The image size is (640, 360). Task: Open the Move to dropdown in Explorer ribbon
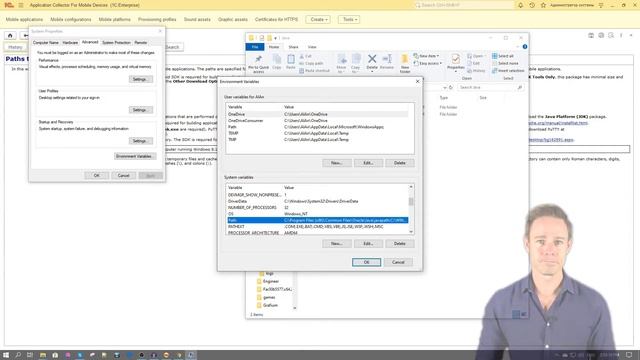pyautogui.click(x=342, y=64)
